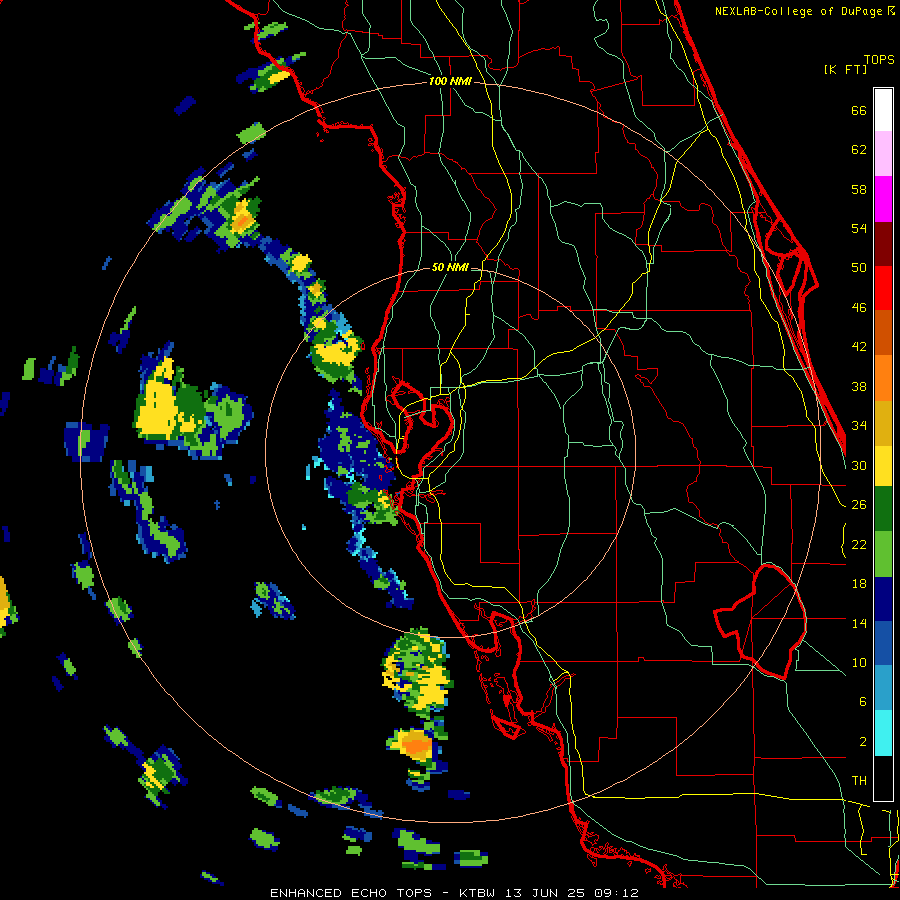Select the 22 value on the legend

point(859,545)
